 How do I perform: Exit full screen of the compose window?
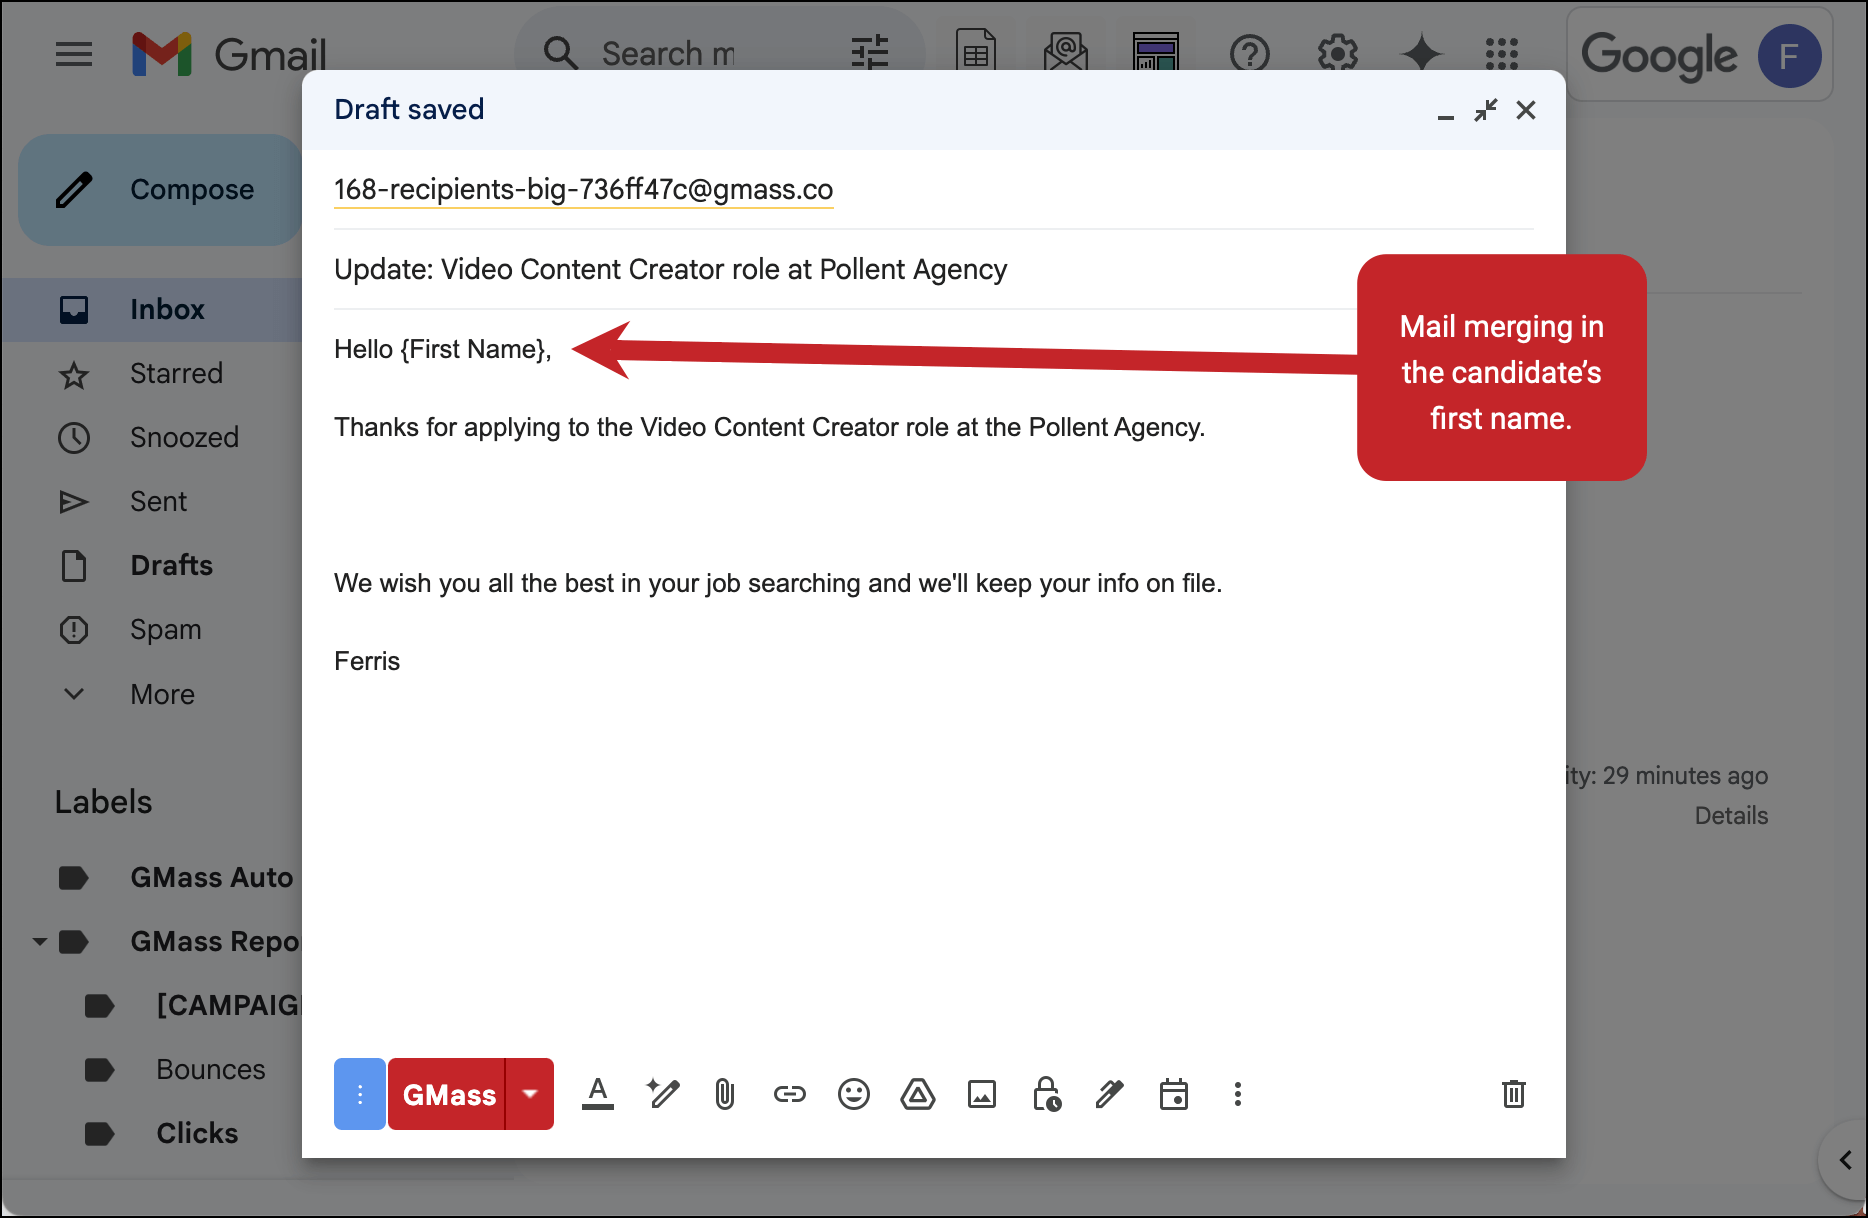pyautogui.click(x=1486, y=110)
